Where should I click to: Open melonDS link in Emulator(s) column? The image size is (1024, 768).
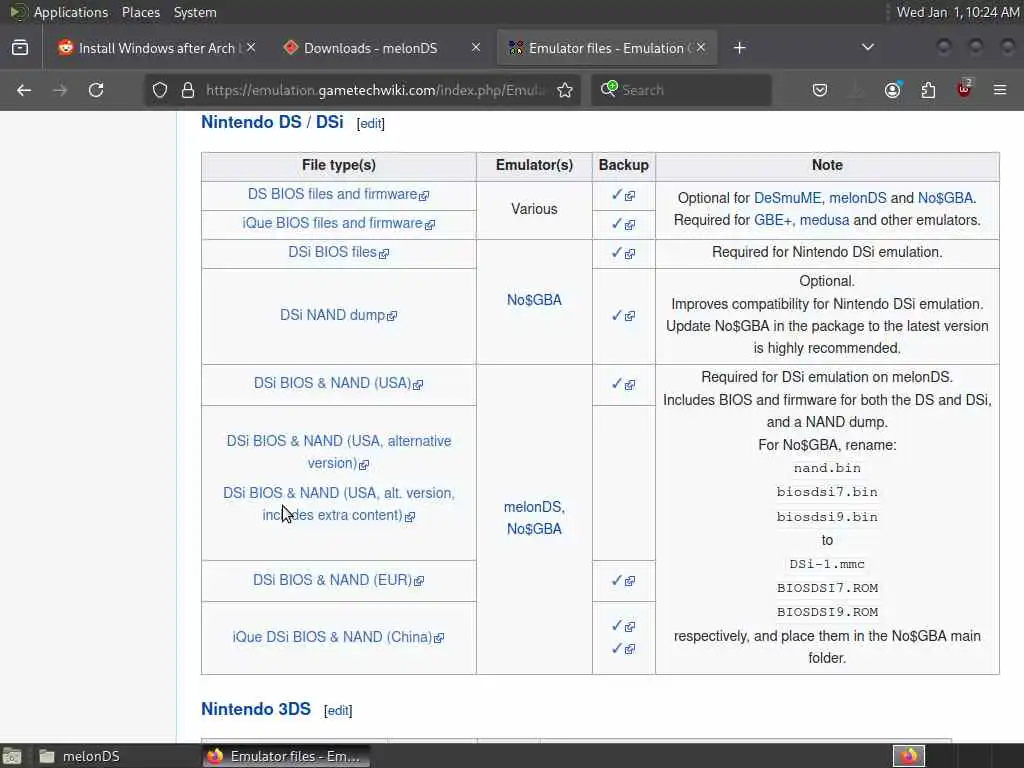point(534,507)
